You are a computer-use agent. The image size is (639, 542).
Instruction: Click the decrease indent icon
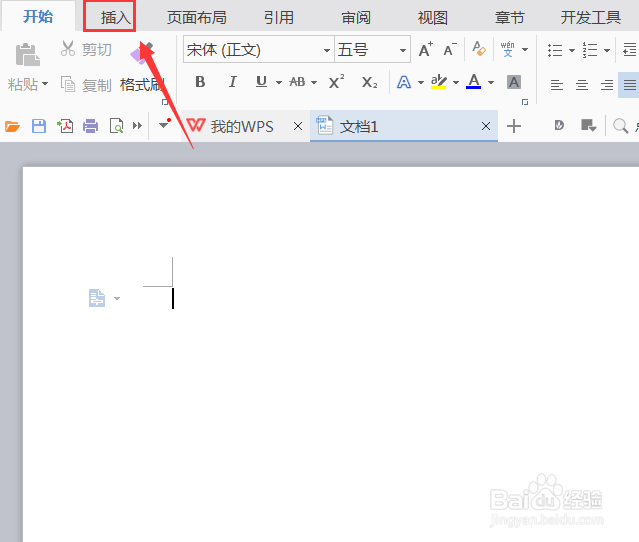tap(630, 50)
